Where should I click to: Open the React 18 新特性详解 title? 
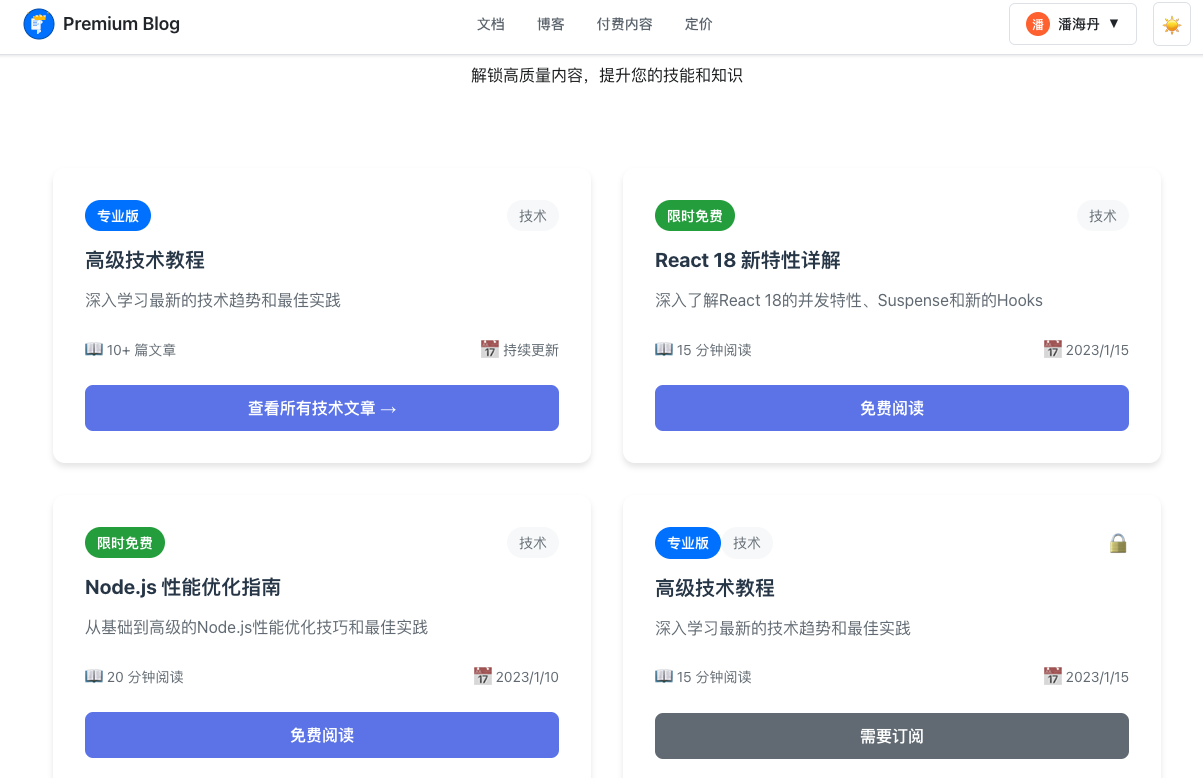click(747, 260)
